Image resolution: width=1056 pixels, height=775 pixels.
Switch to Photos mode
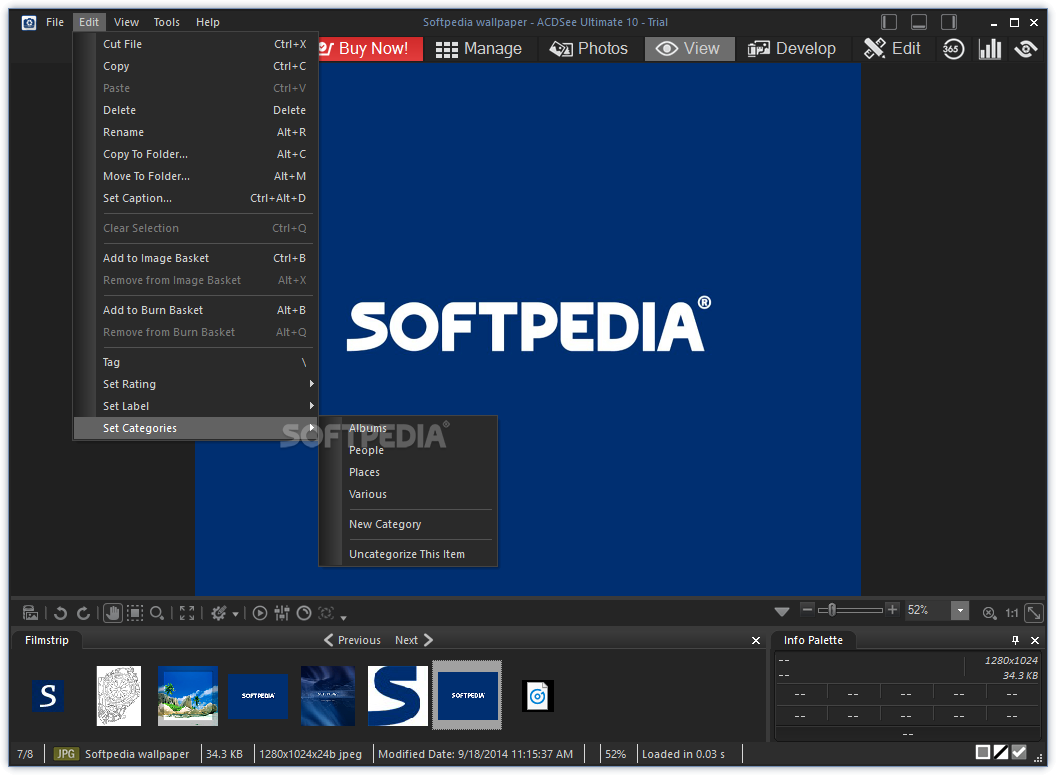(589, 49)
